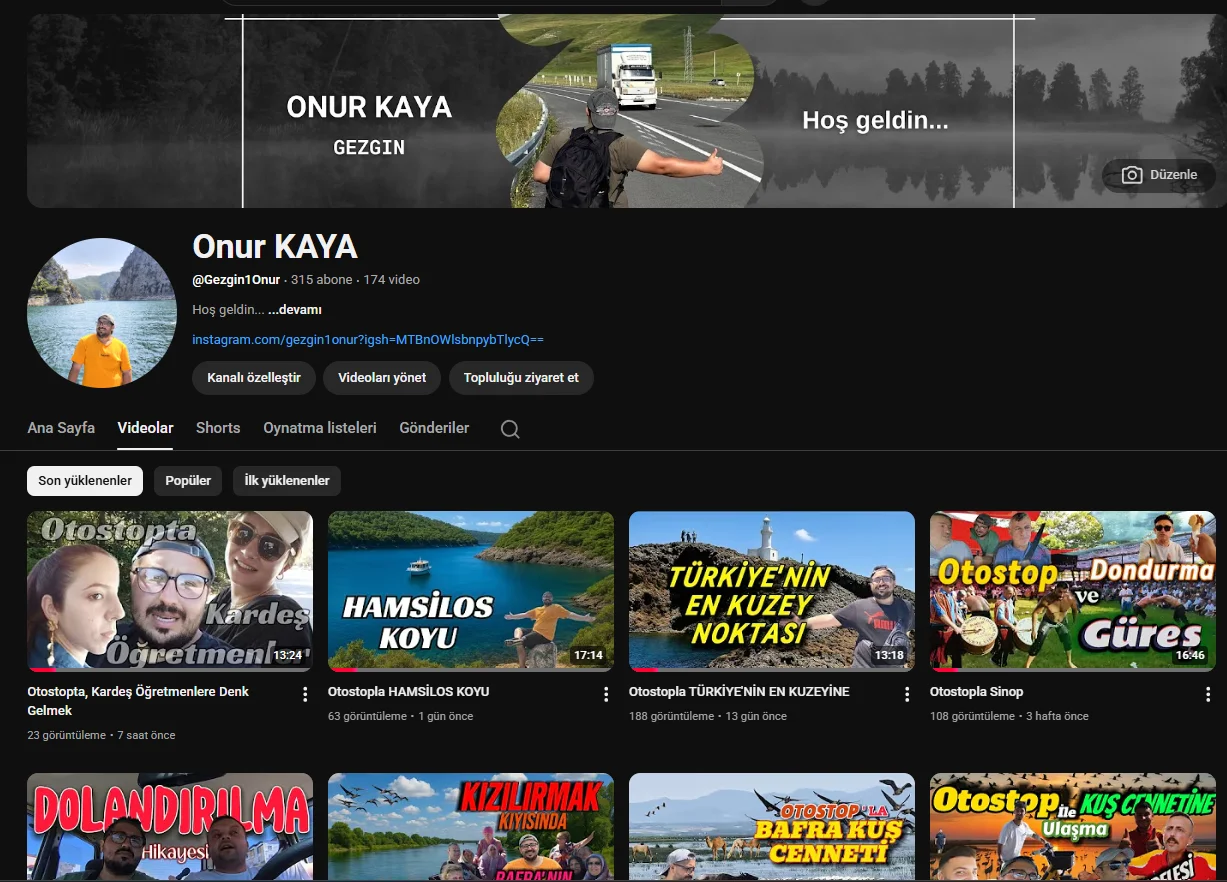Click '23 görüntüleme • 7 saat önce' text
The width and height of the screenshot is (1227, 882).
[x=101, y=735]
